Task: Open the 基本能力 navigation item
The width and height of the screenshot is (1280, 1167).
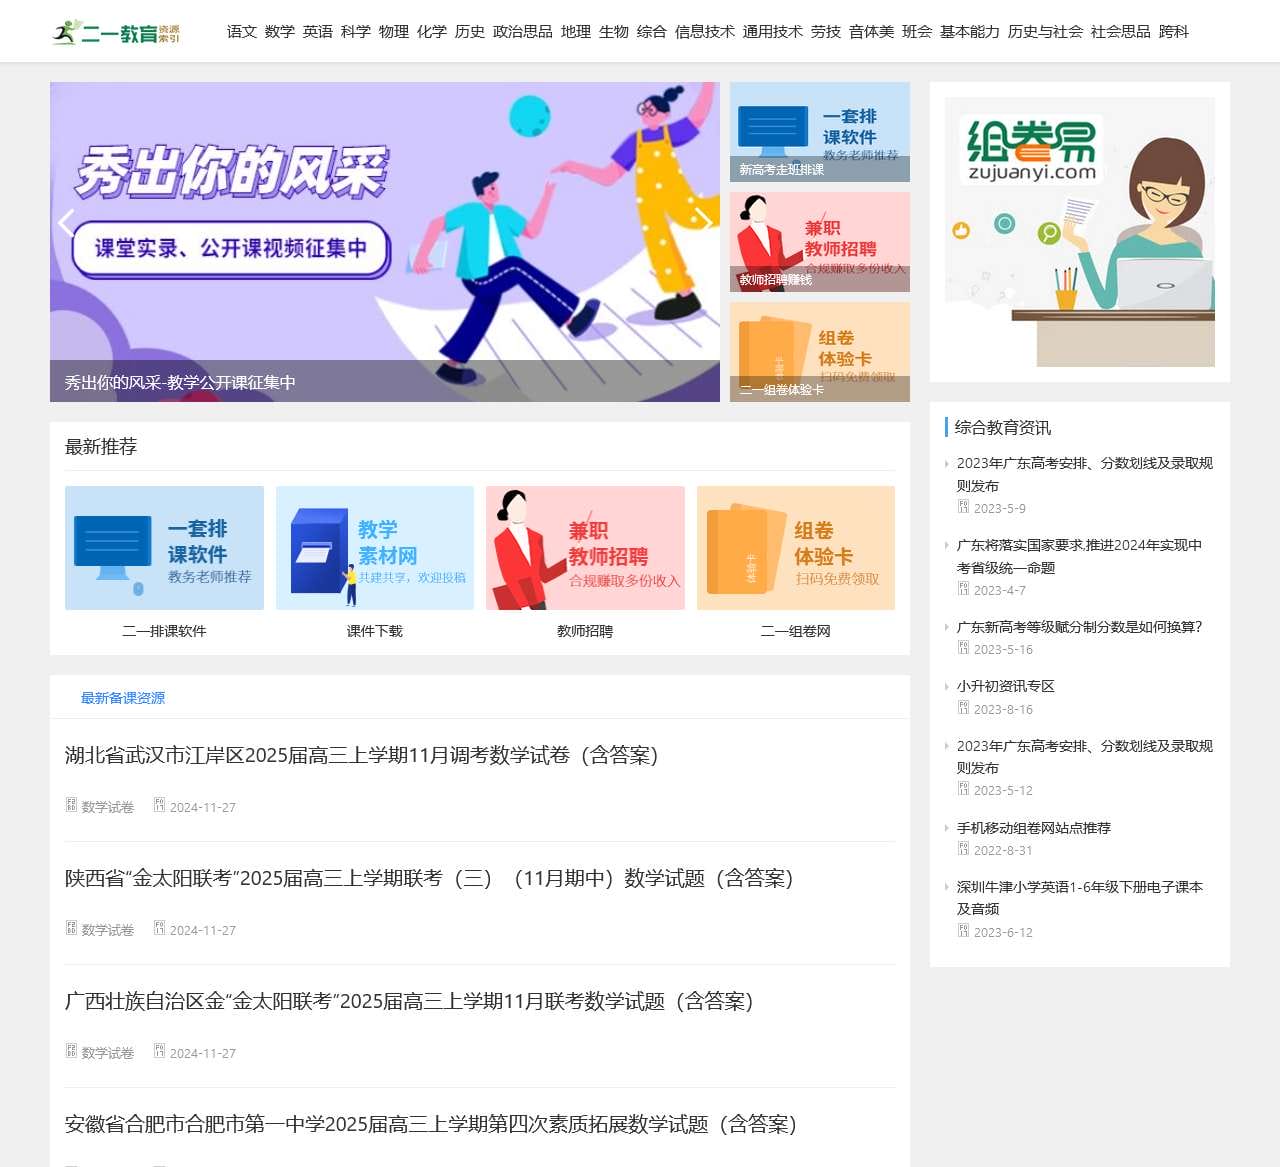Action: point(970,32)
